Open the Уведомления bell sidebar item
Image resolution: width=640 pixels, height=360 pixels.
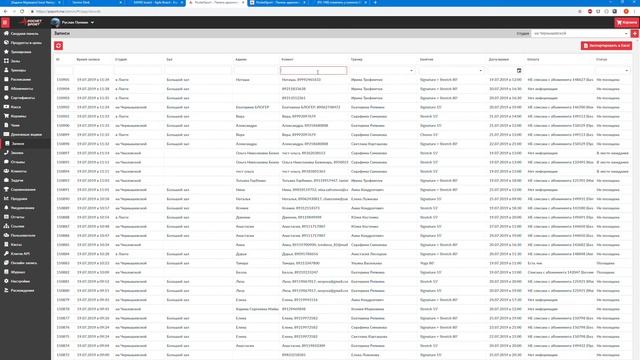(x=25, y=208)
